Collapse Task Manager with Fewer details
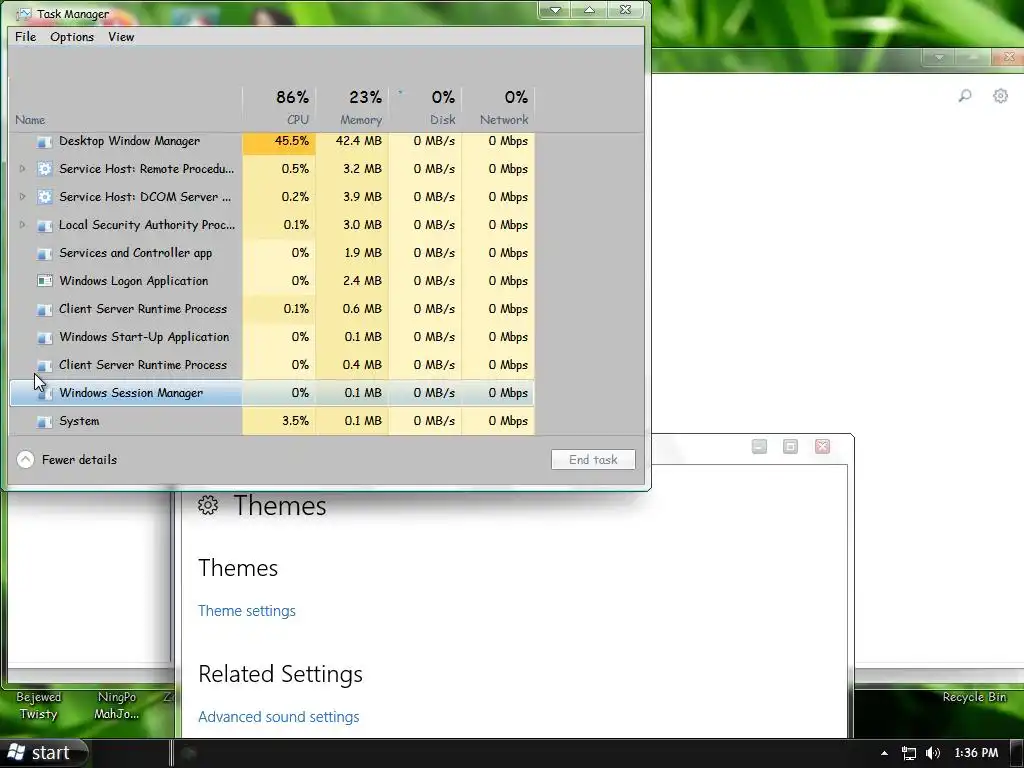 (x=67, y=460)
